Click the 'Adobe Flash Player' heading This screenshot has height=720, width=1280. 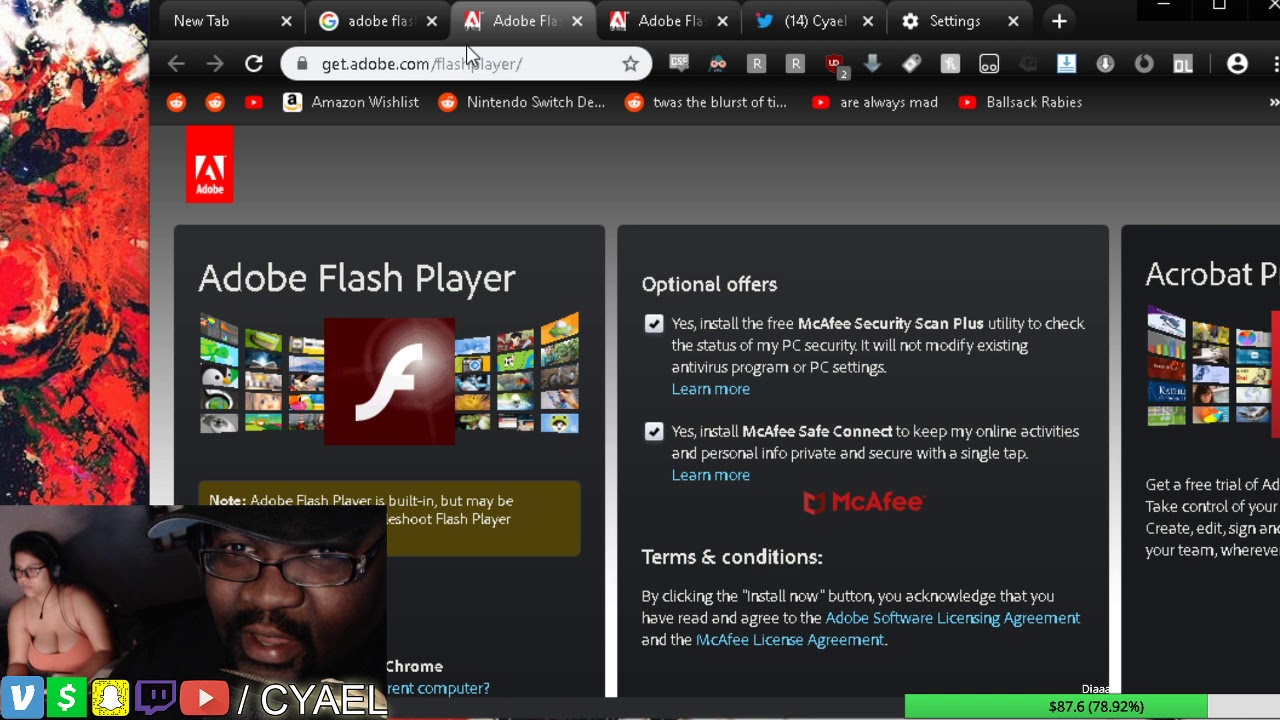(357, 278)
